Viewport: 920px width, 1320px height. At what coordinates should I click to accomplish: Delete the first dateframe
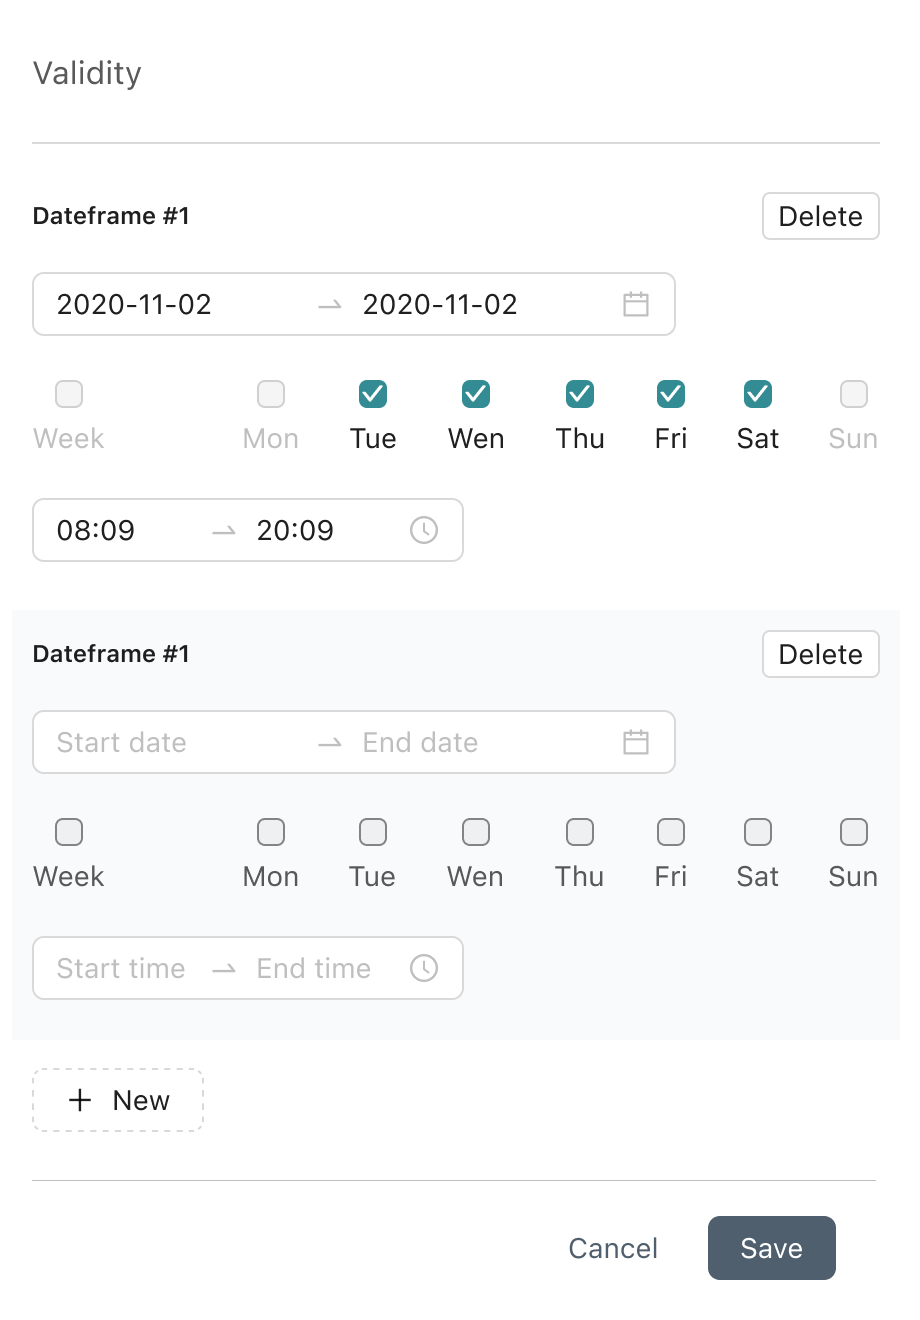(821, 216)
